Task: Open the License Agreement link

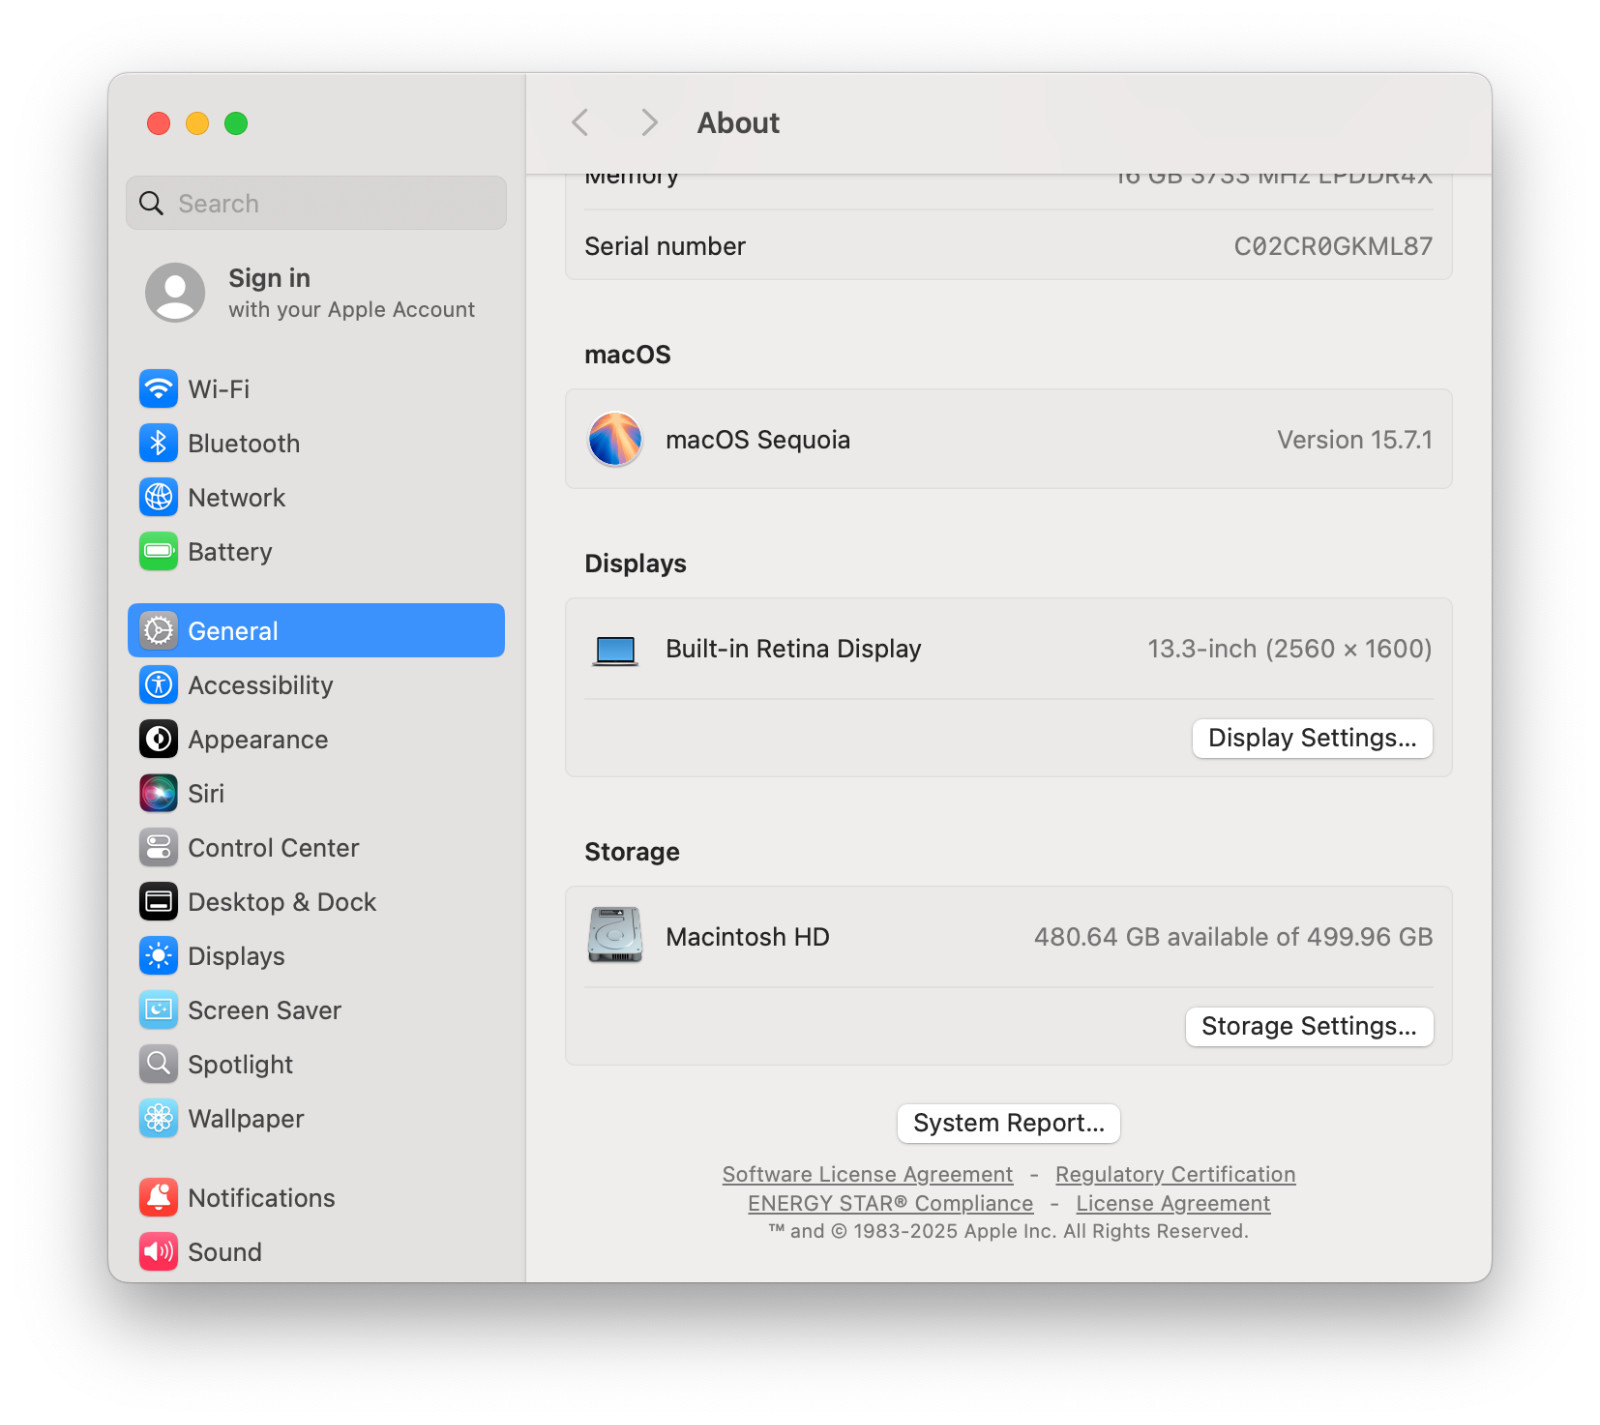Action: tap(1173, 1203)
